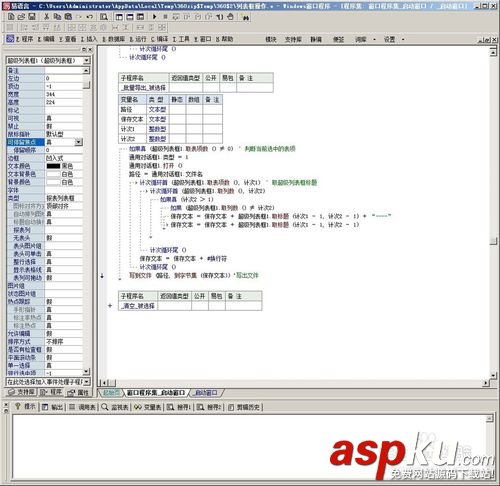Select the 起始页 editor tab
This screenshot has width=500, height=486.
click(111, 393)
